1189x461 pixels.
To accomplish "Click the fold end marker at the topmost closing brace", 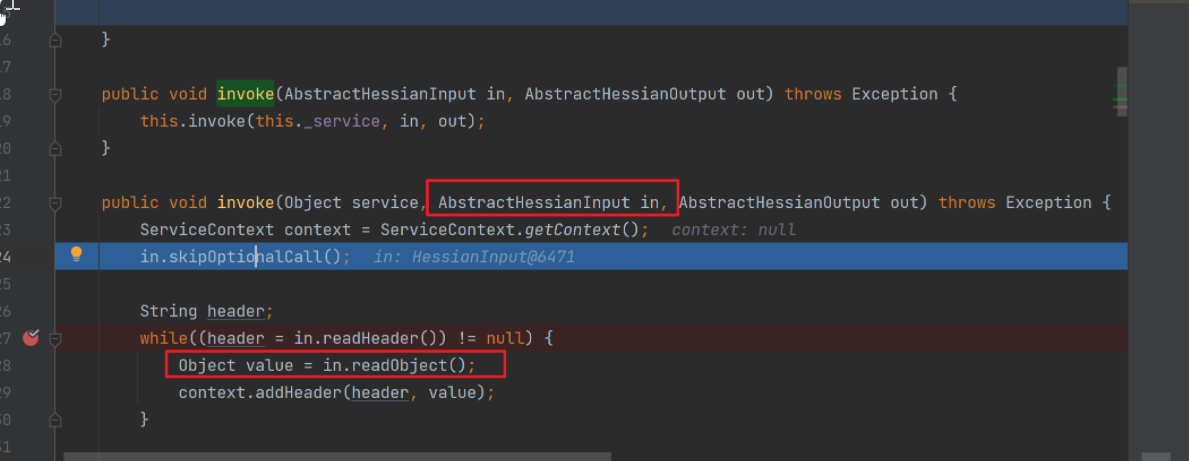I will coord(56,40).
